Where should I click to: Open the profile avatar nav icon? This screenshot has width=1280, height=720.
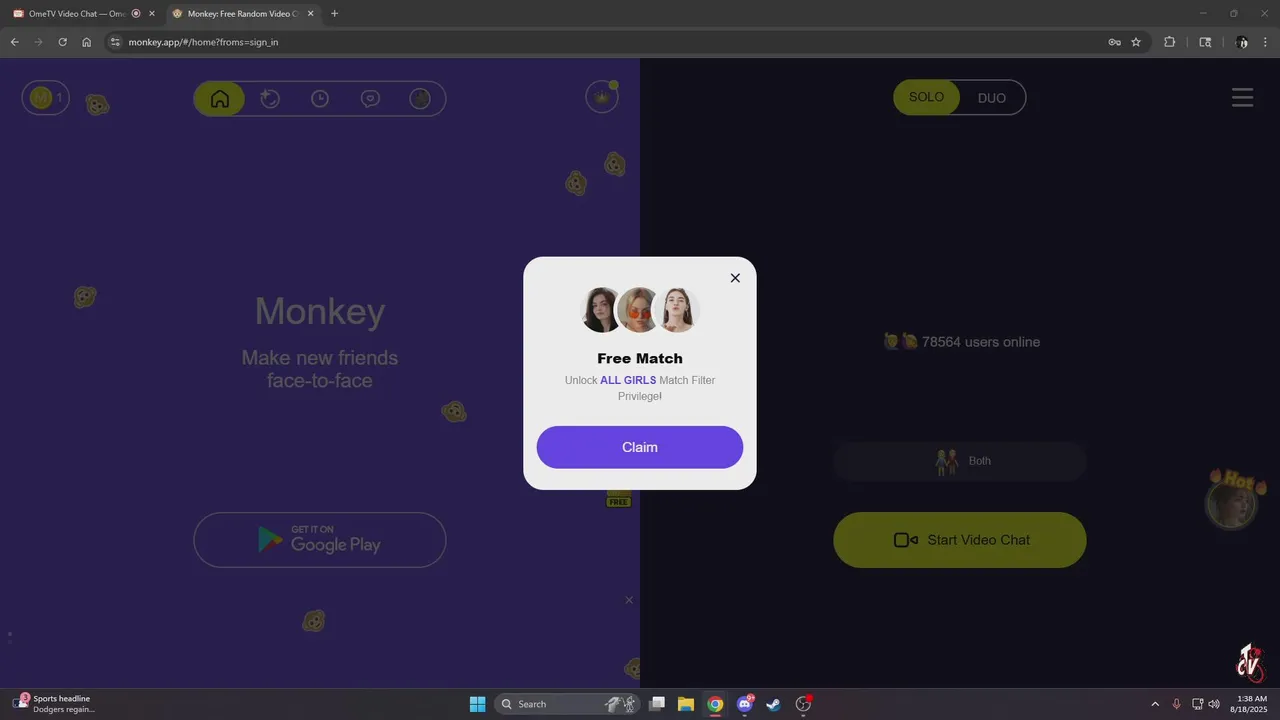pos(420,98)
